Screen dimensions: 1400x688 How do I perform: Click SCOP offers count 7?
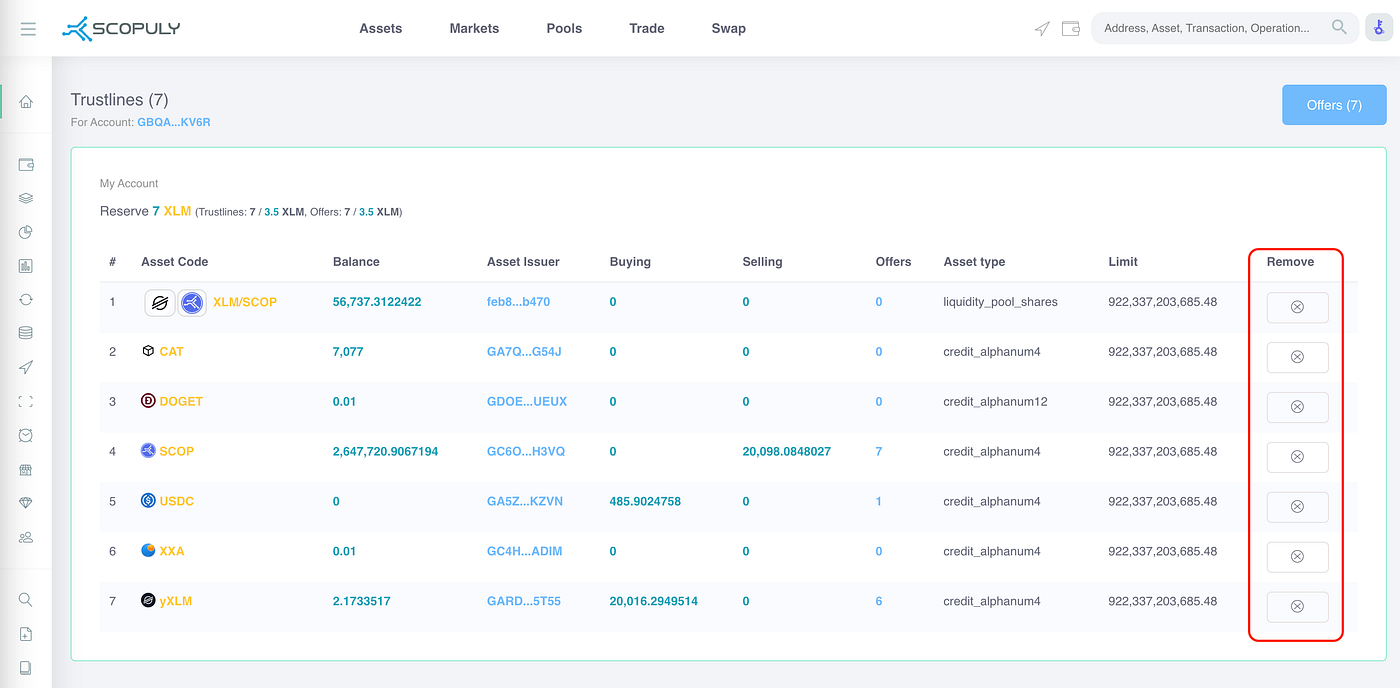[x=879, y=452]
